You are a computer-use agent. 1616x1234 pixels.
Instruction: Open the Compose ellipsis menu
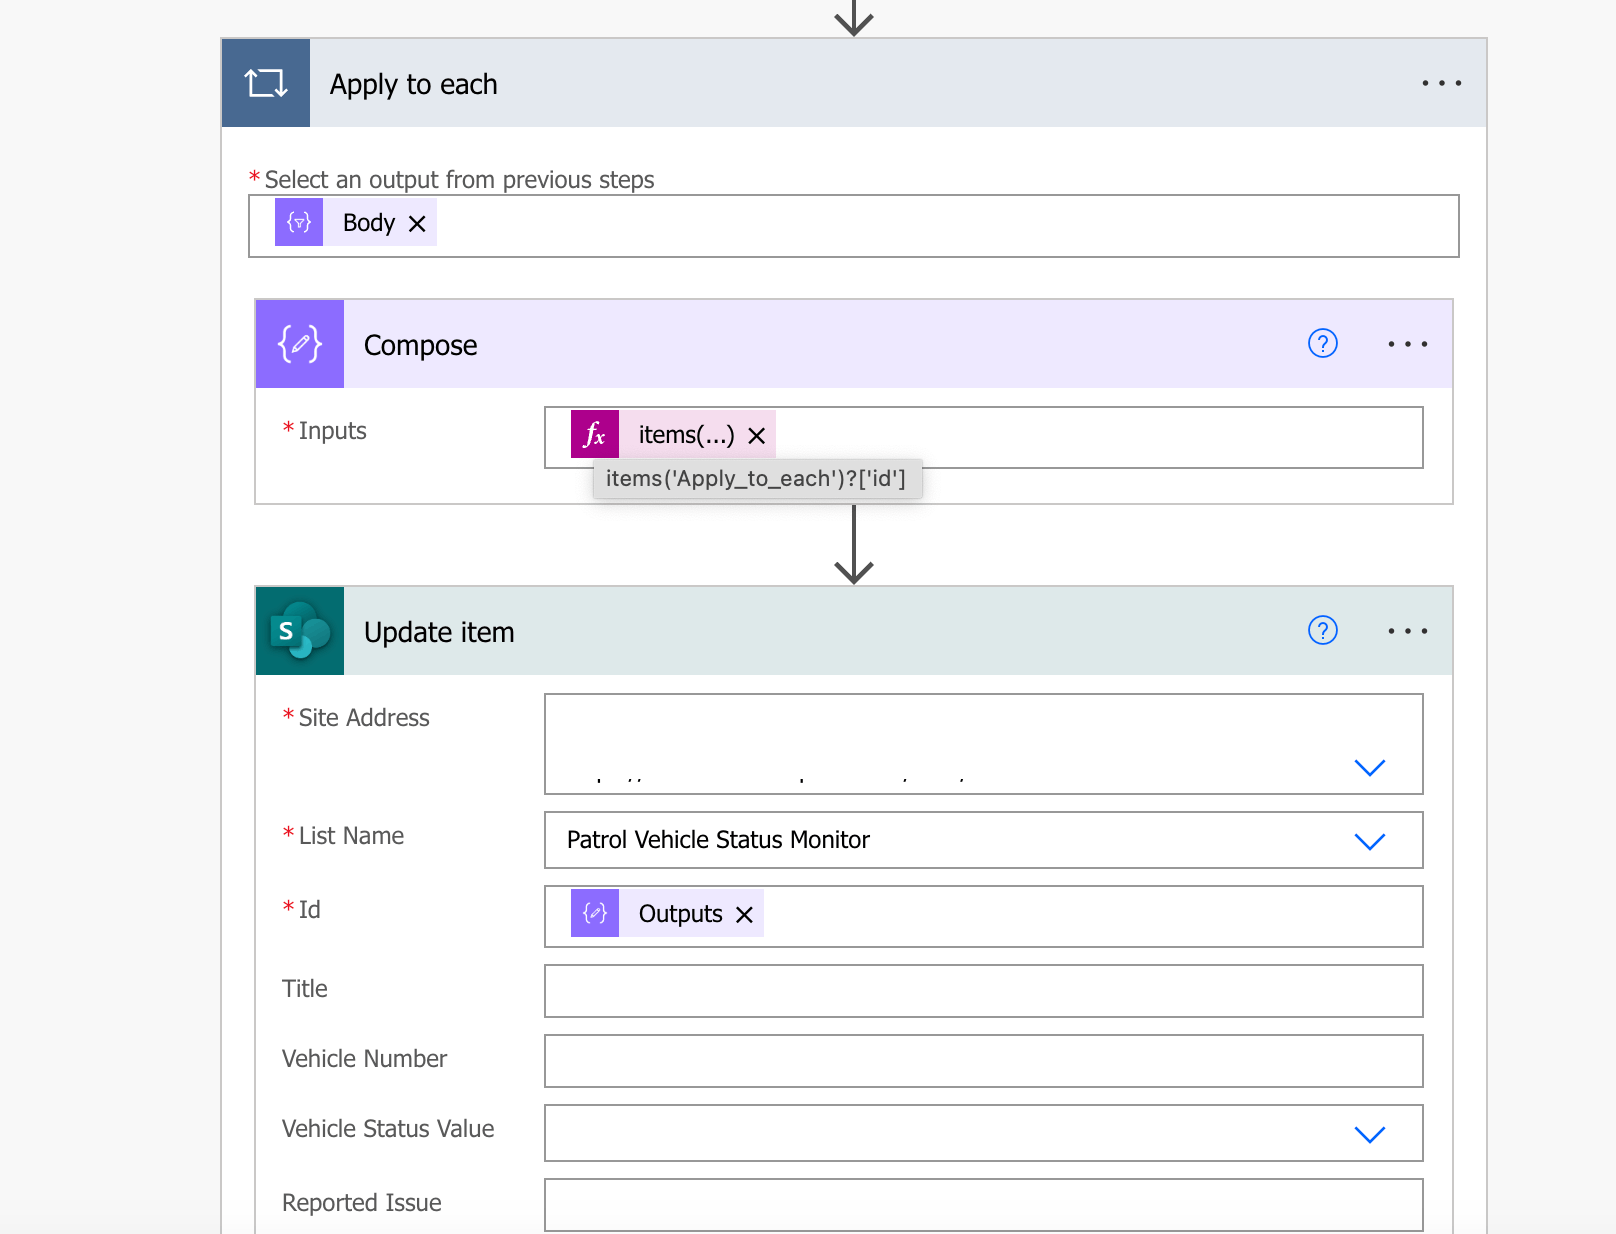pyautogui.click(x=1408, y=344)
